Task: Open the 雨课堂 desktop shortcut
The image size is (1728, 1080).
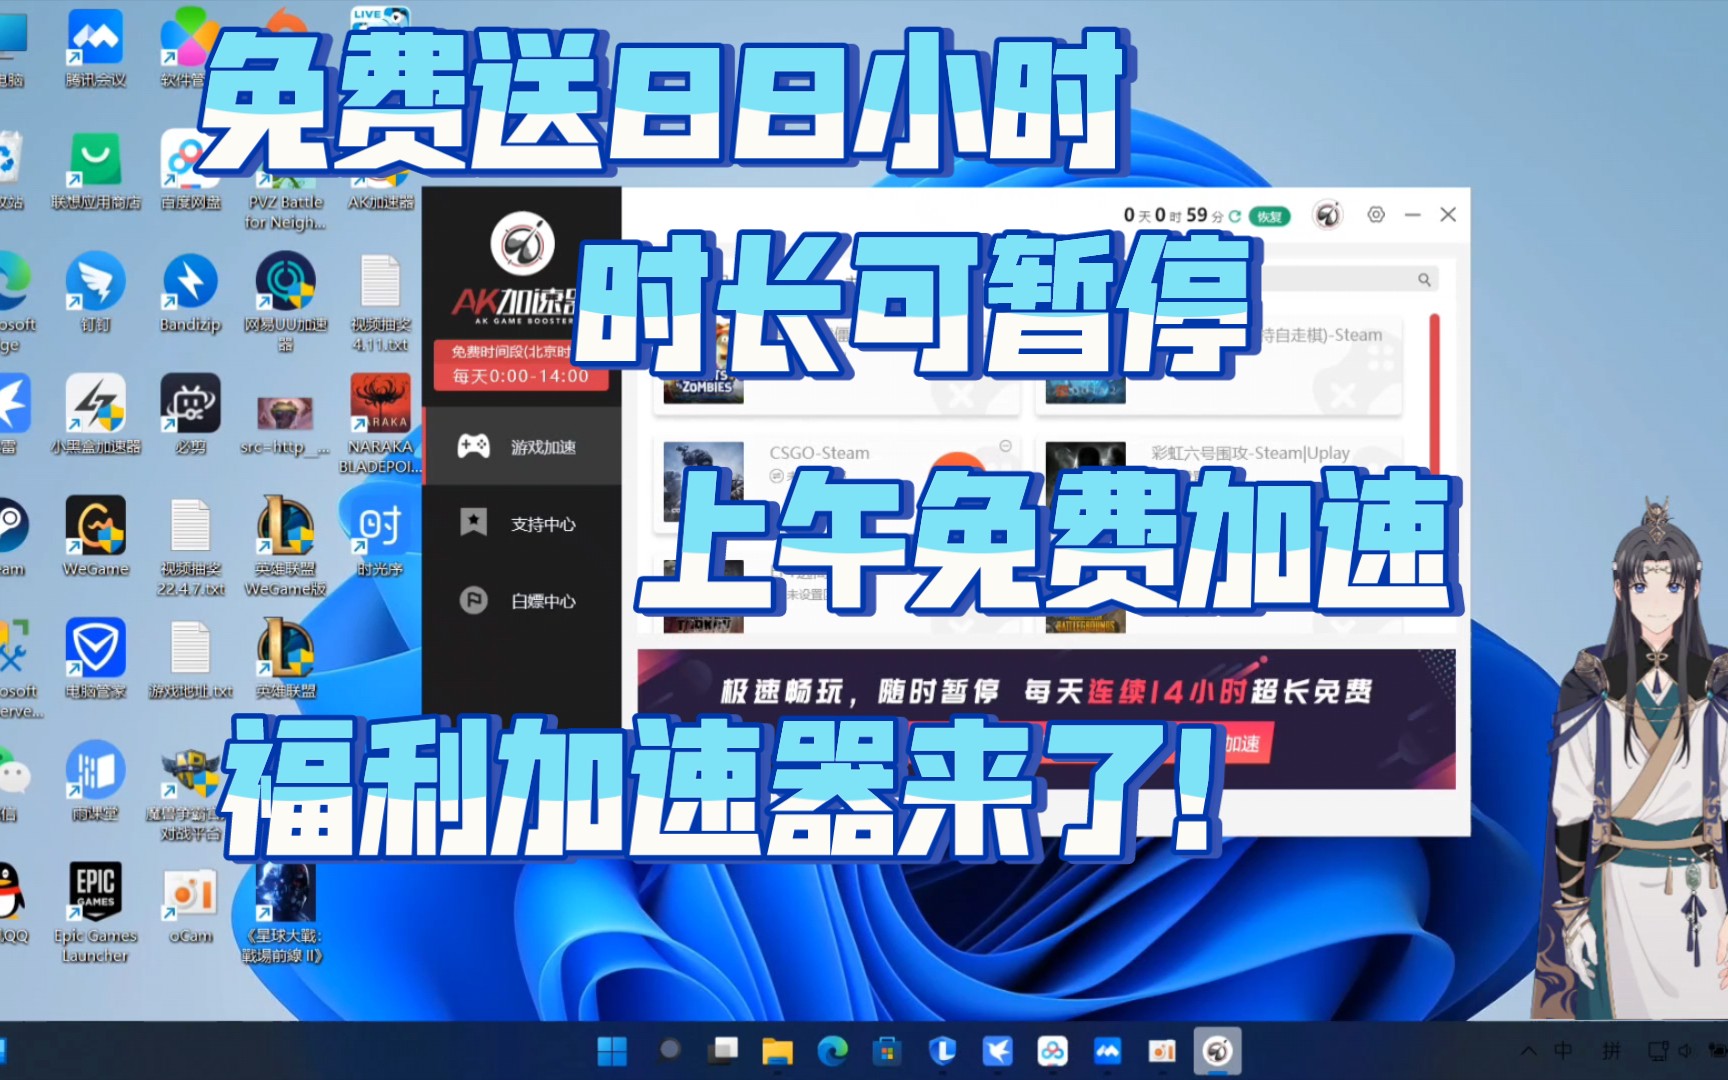Action: coord(95,781)
